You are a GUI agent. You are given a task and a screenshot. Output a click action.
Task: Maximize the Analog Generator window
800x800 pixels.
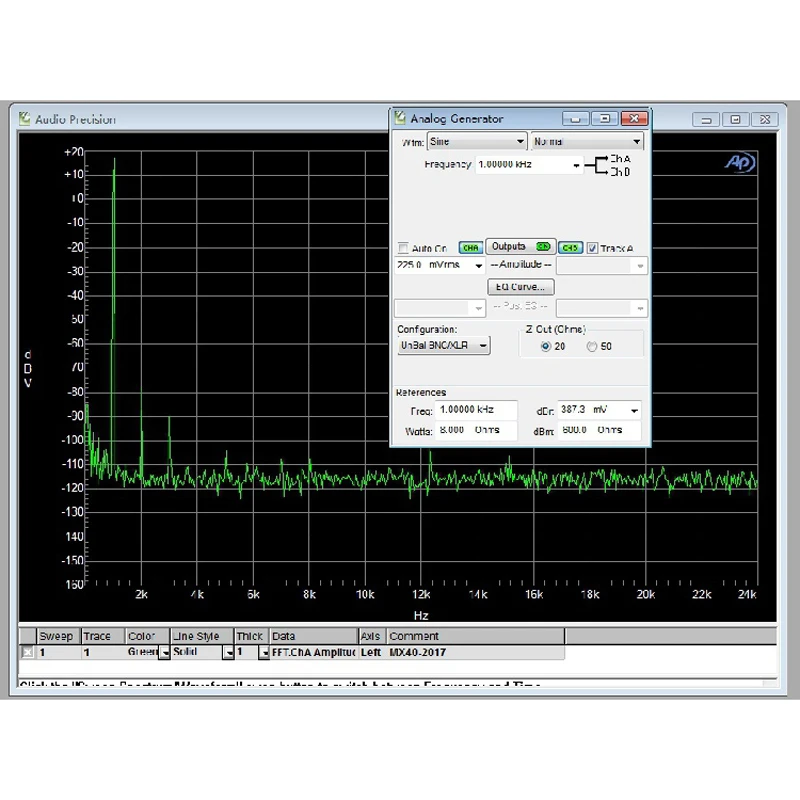click(605, 118)
